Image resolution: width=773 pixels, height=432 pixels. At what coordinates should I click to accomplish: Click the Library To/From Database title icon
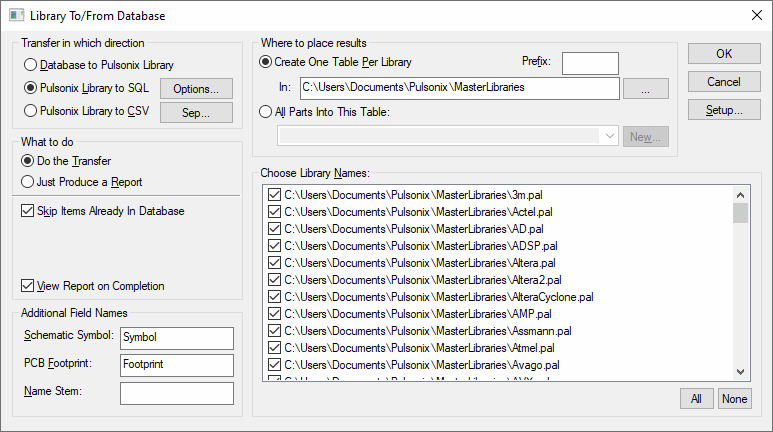click(x=17, y=16)
